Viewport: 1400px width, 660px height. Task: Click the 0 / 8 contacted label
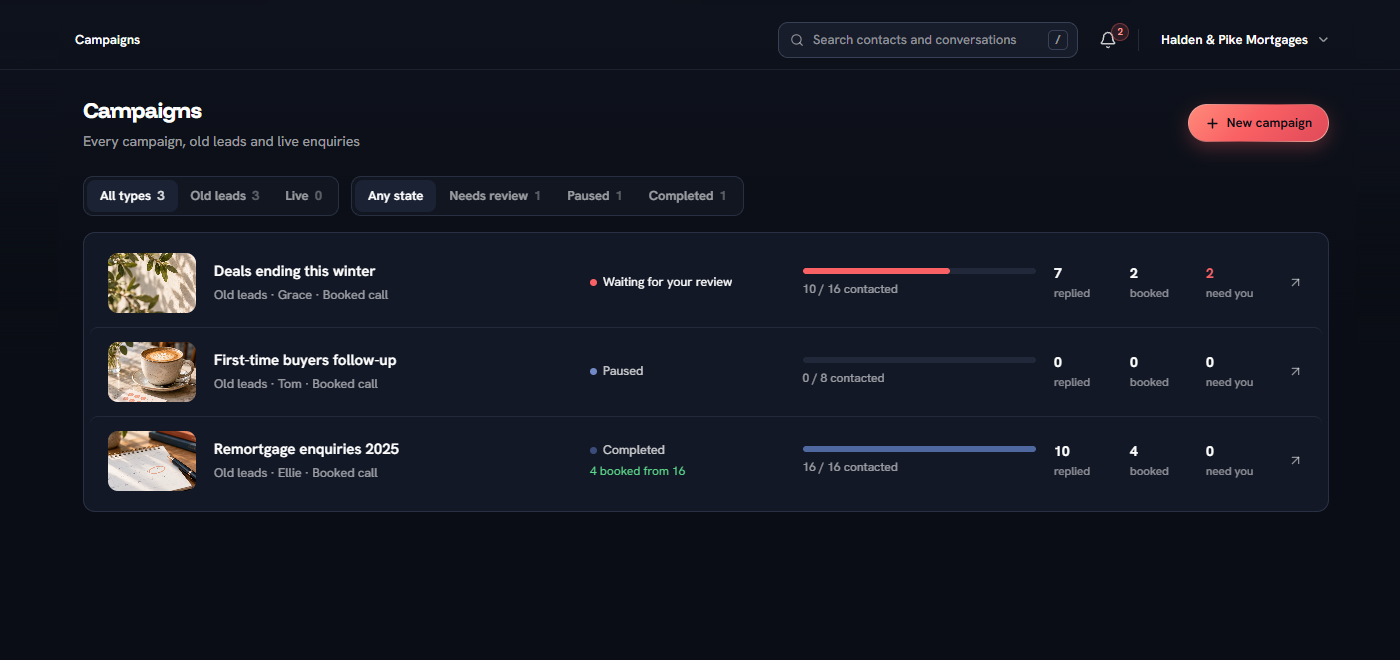click(x=843, y=378)
